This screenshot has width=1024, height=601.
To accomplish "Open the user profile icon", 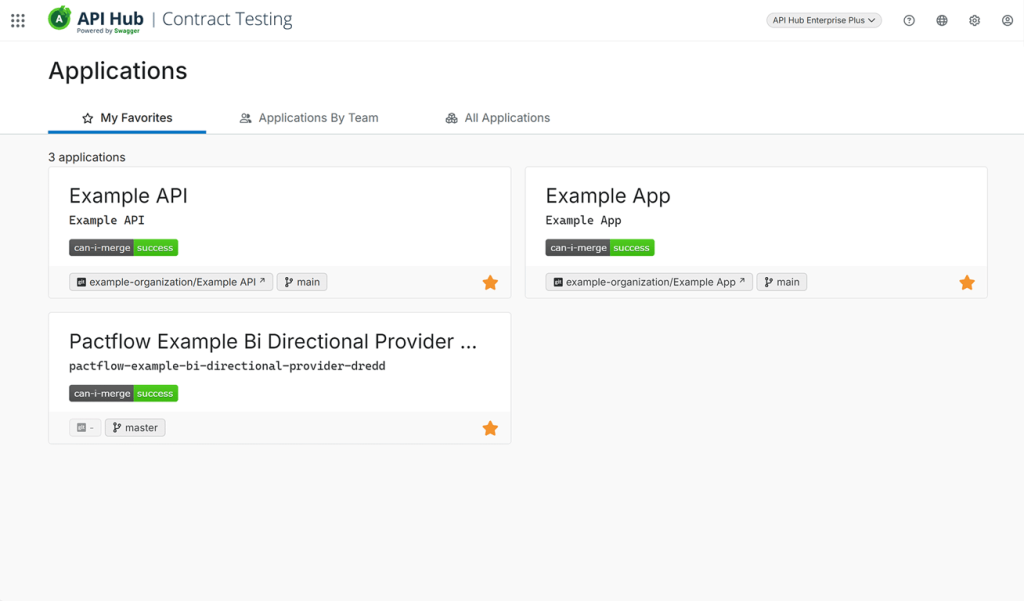I will (1007, 21).
